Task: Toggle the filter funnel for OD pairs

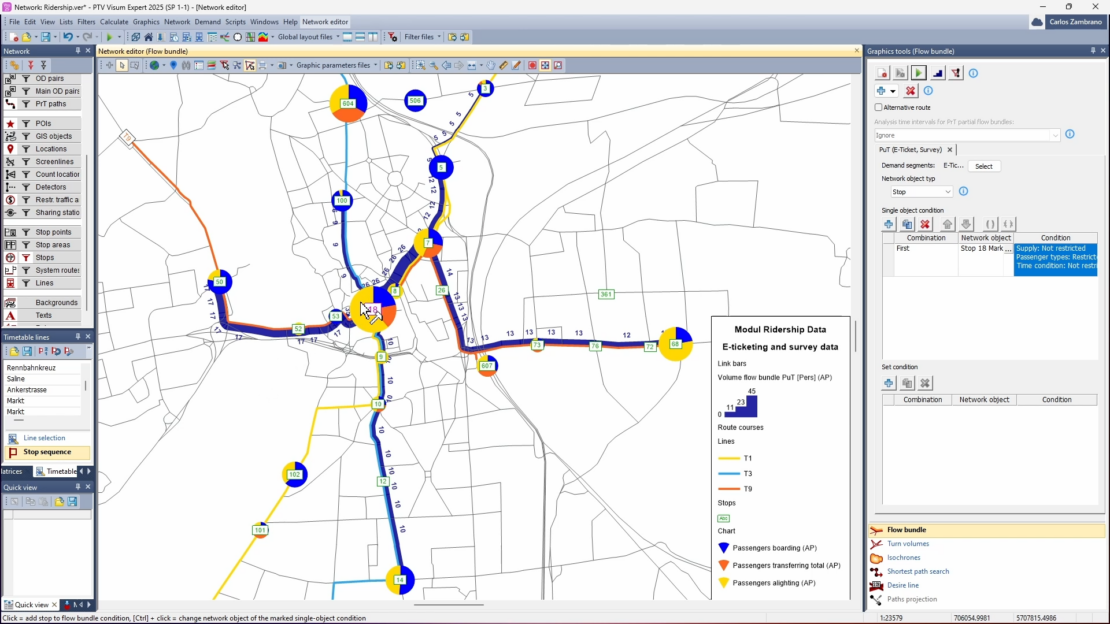Action: (25, 79)
